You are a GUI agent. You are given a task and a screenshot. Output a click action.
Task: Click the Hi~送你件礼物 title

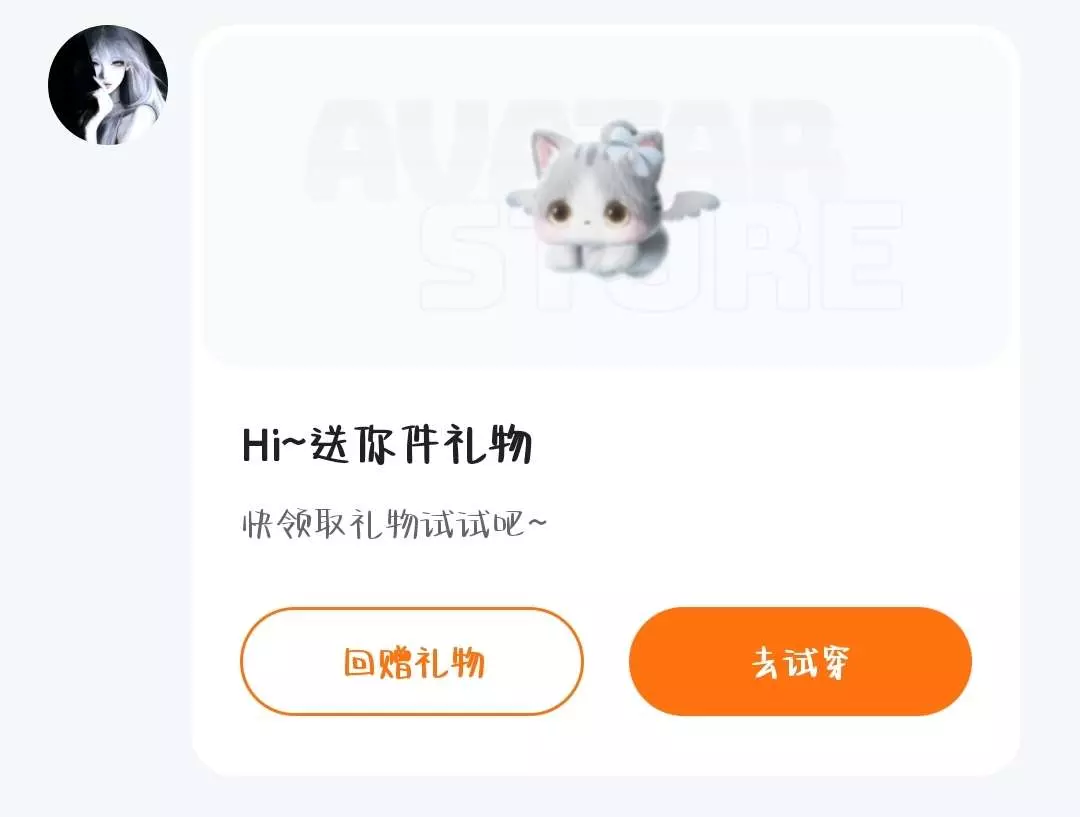click(x=387, y=444)
